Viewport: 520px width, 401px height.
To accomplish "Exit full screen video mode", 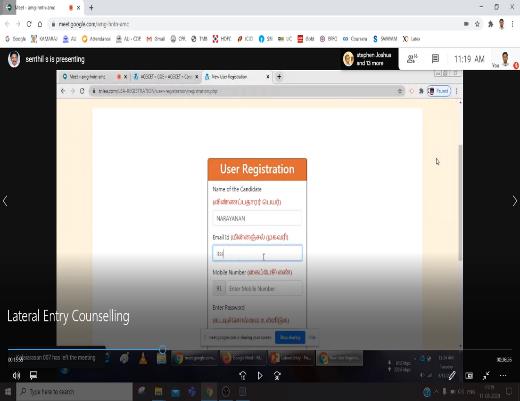I will click(x=486, y=376).
